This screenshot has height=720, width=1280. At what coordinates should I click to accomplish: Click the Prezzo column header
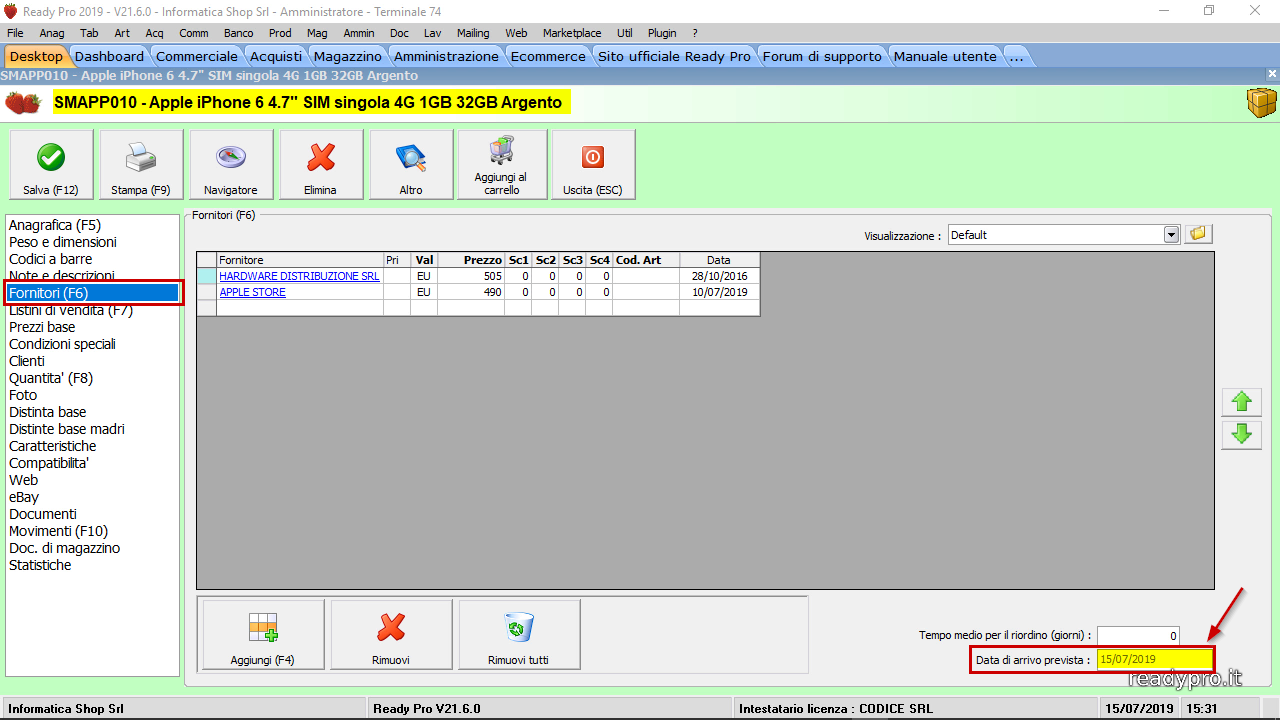471,260
